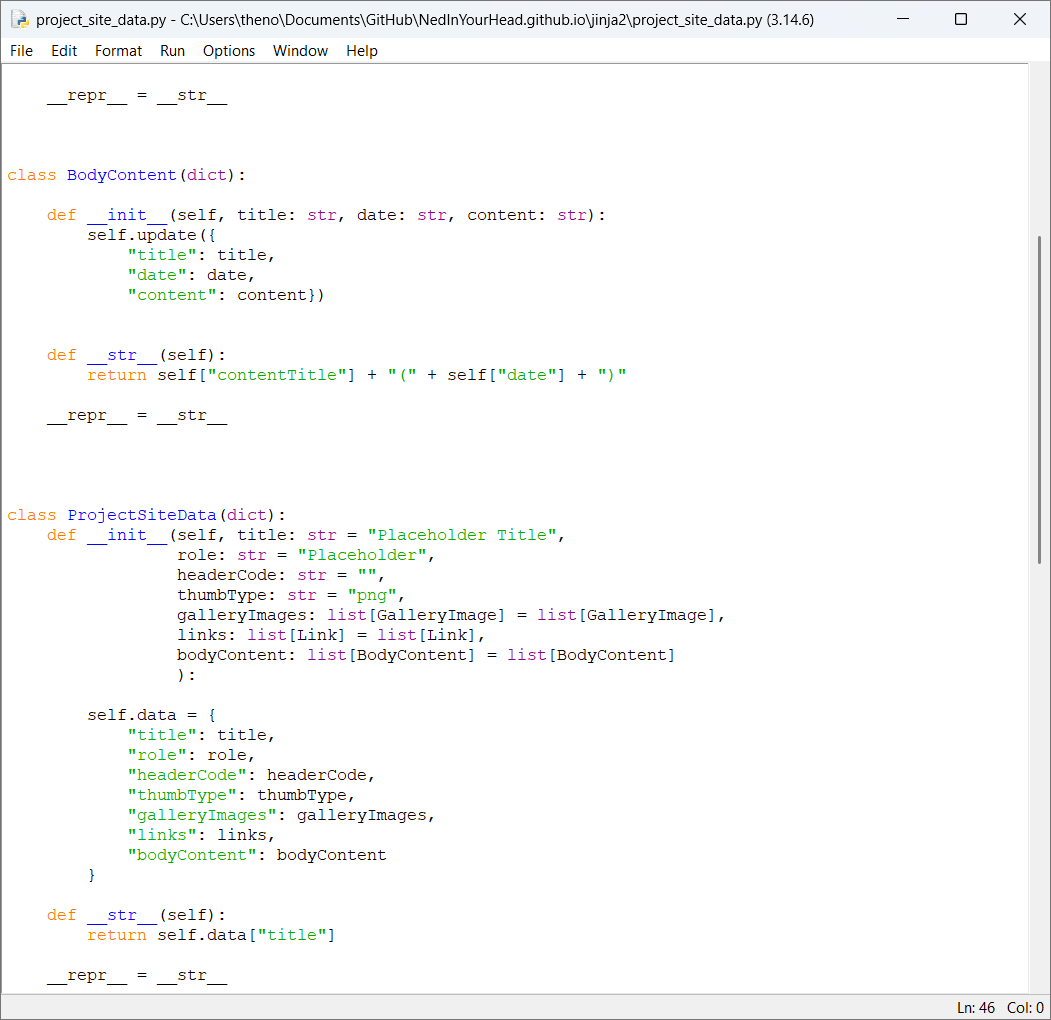1051x1020 pixels.
Task: Open the File menu
Action: pyautogui.click(x=21, y=51)
